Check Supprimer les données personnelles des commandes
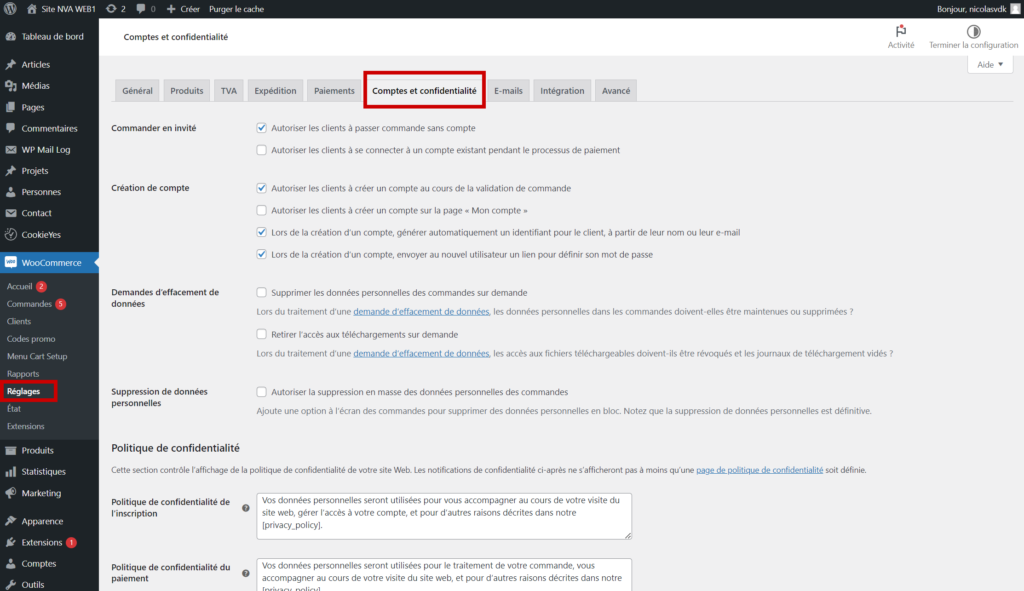The height and width of the screenshot is (591, 1024). [x=261, y=293]
